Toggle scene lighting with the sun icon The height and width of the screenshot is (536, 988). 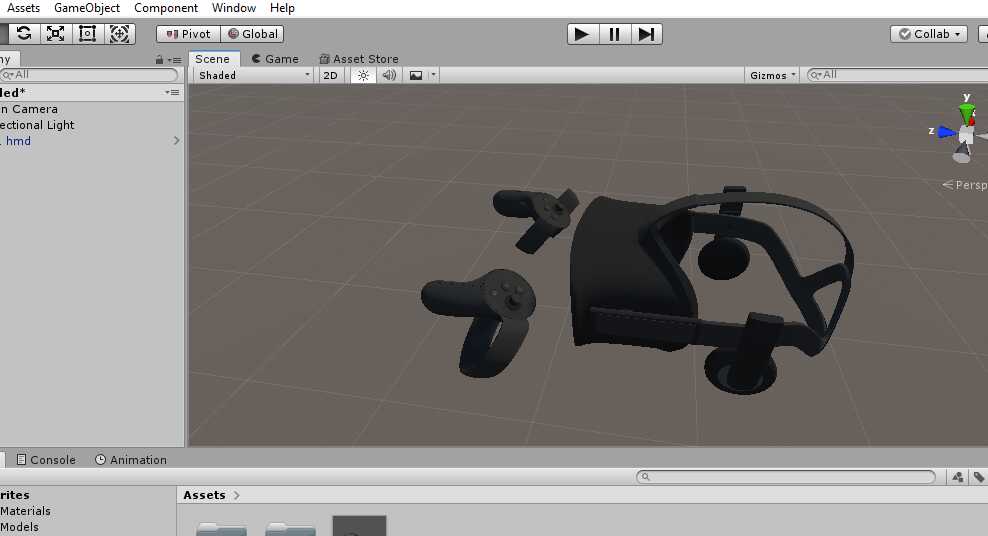point(363,75)
